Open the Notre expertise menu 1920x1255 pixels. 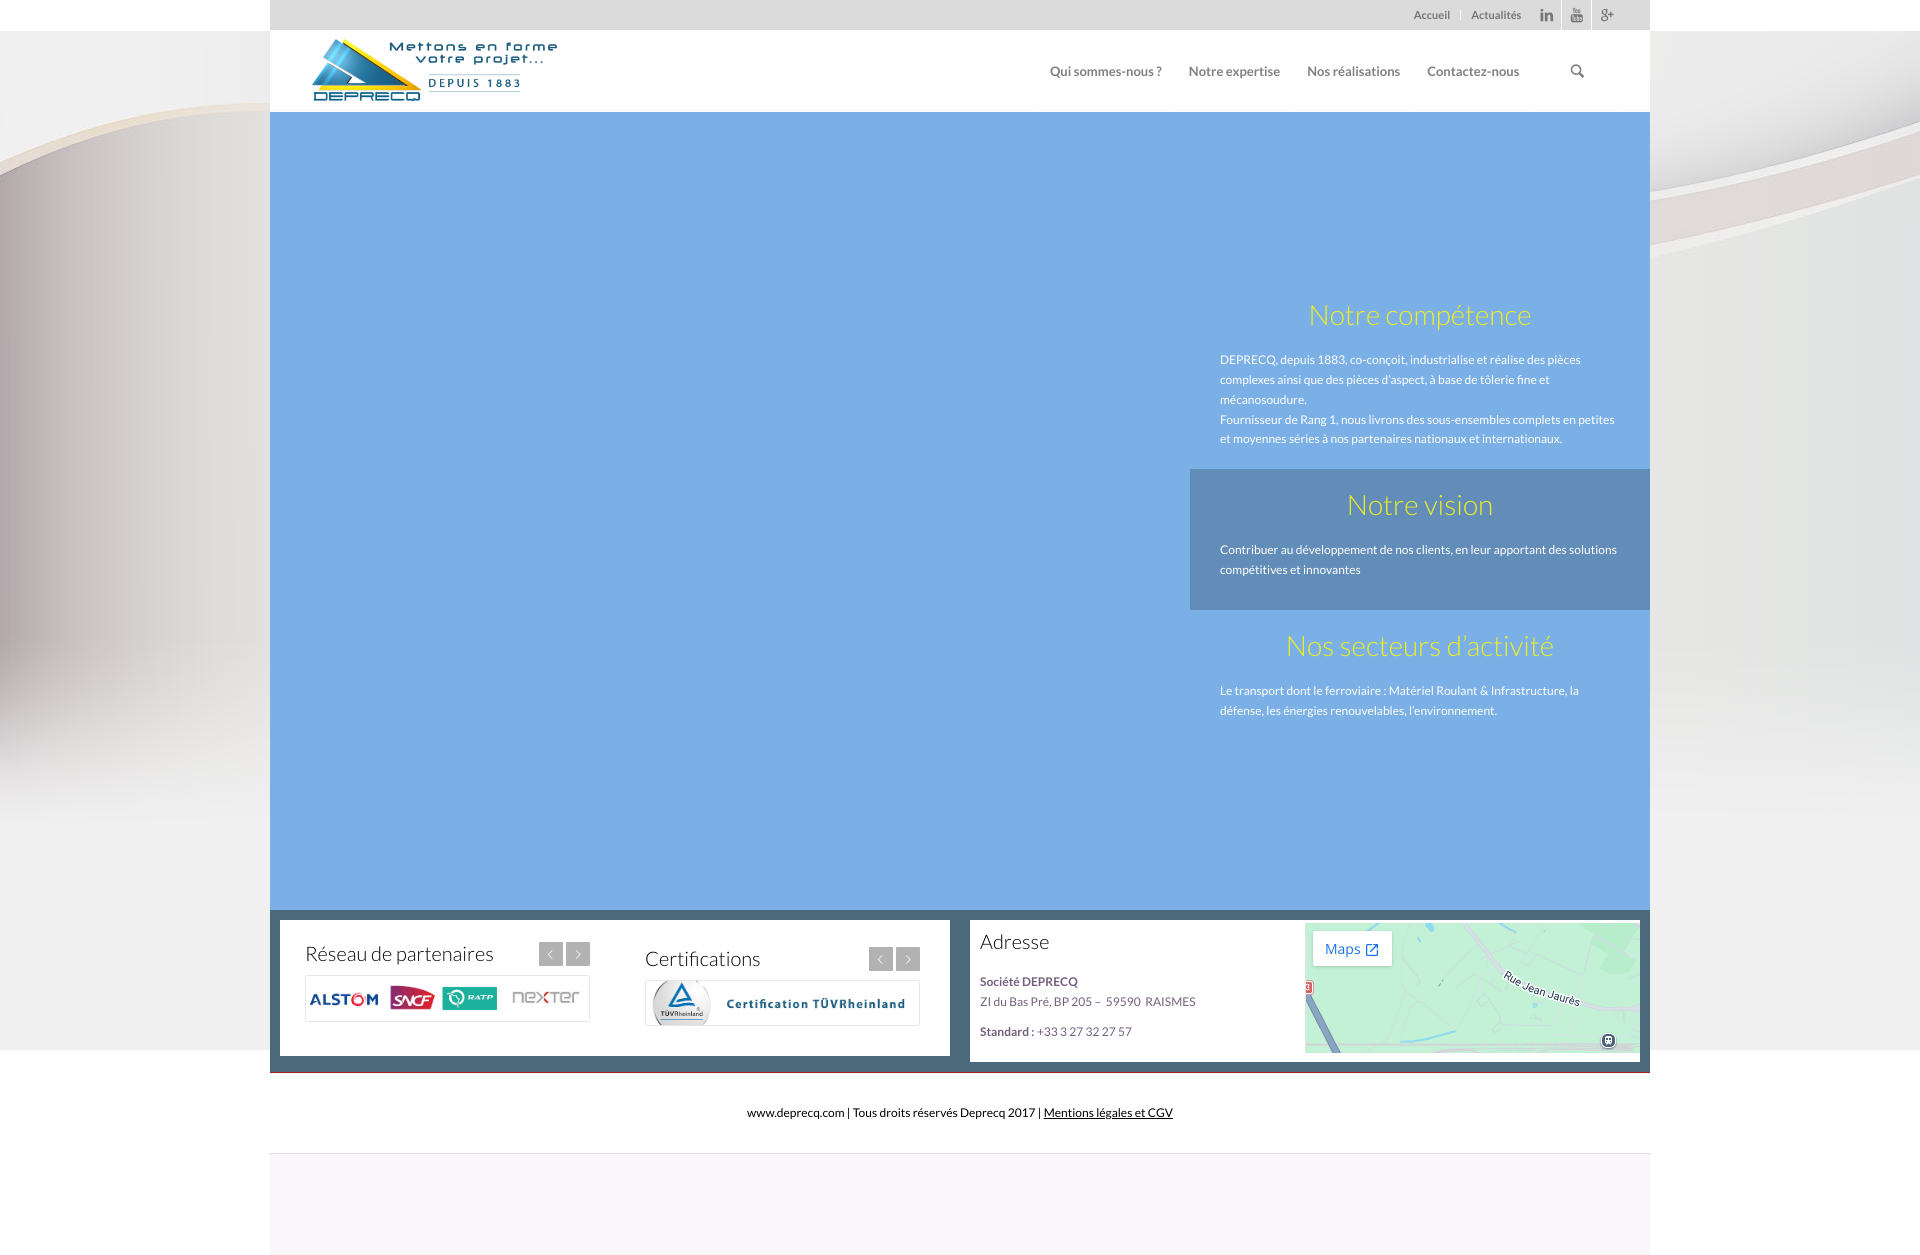click(1234, 71)
